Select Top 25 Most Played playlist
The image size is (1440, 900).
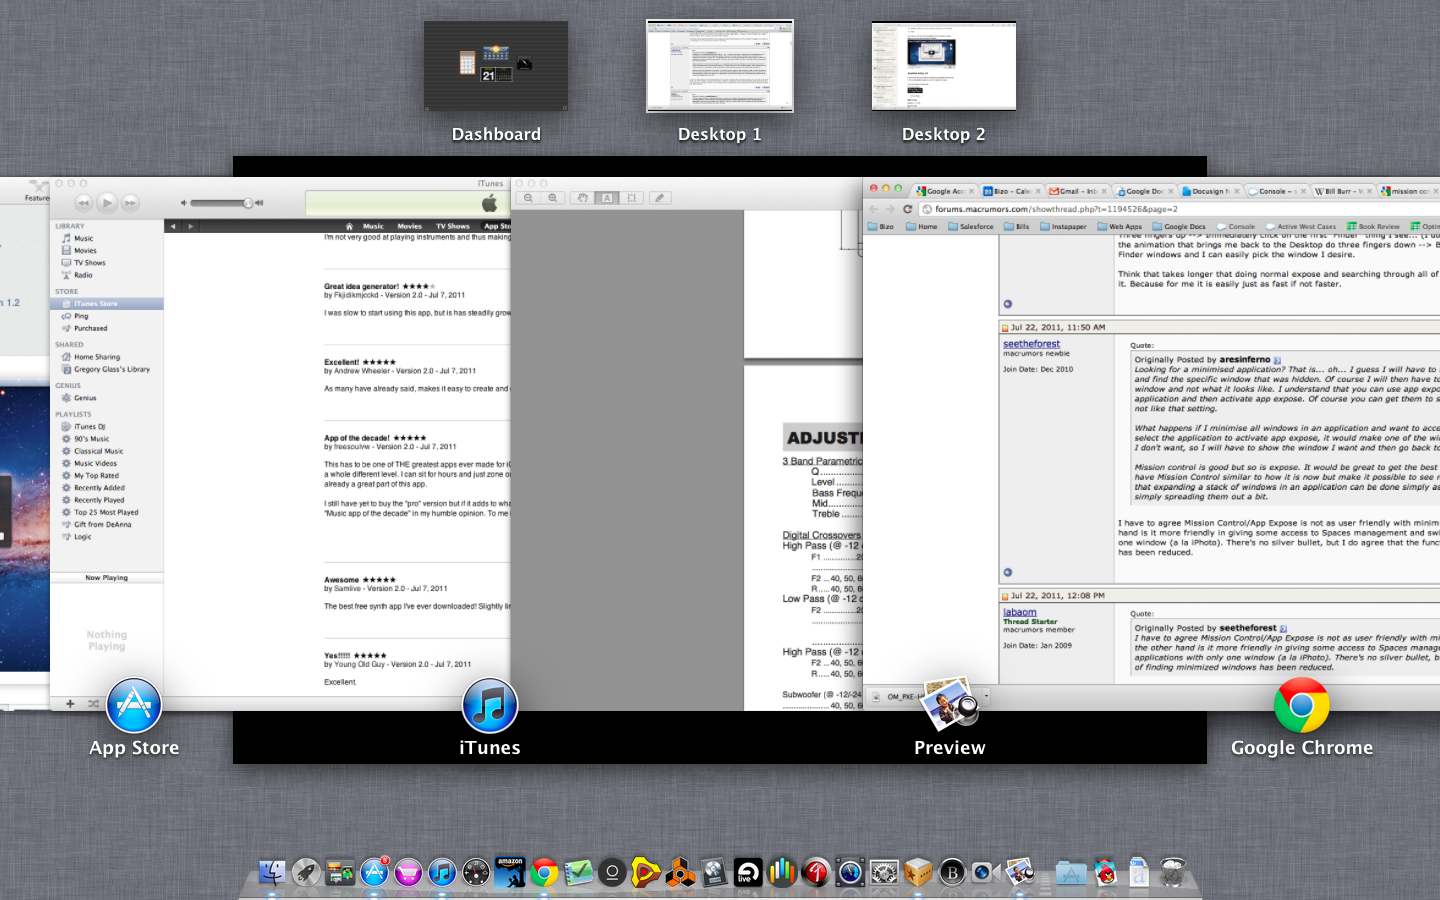[x=106, y=512]
